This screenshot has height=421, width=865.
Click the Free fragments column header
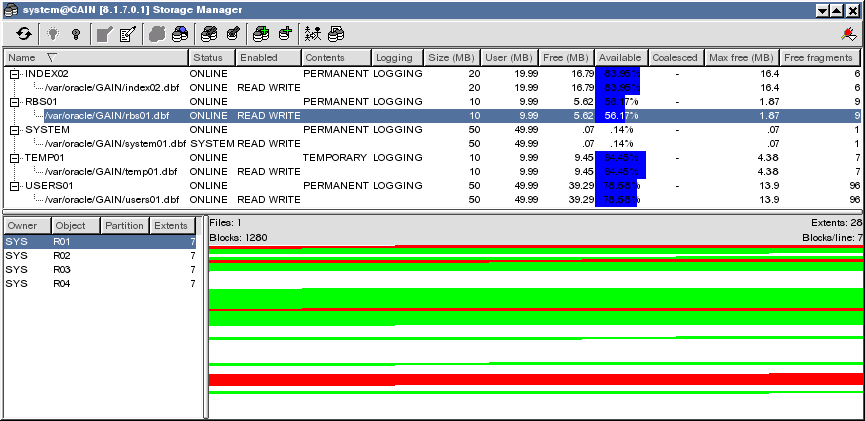tap(820, 58)
